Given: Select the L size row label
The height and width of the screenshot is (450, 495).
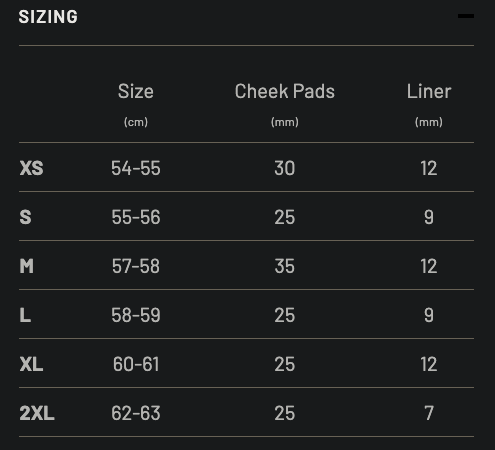Looking at the screenshot, I should pyautogui.click(x=25, y=315).
